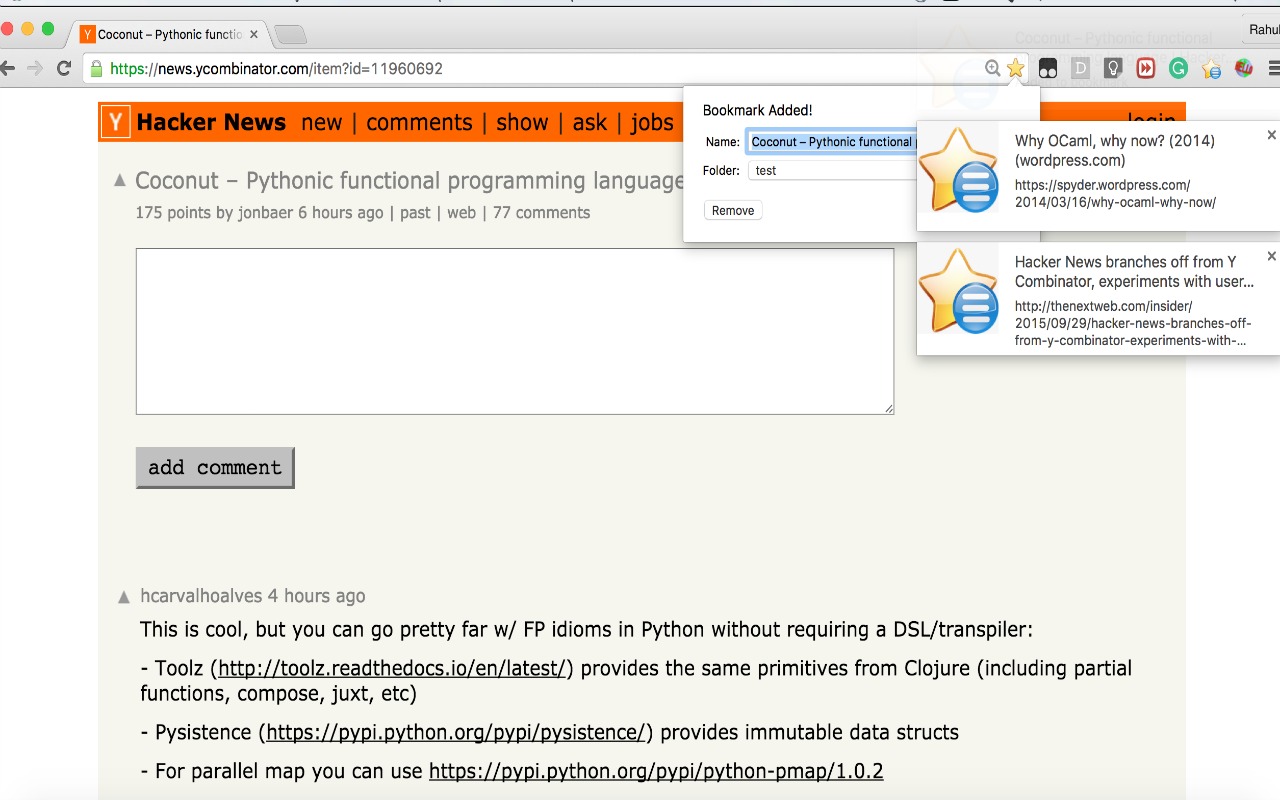Open the Tampermonkey extension icon
This screenshot has height=800, width=1280.
pyautogui.click(x=1048, y=68)
